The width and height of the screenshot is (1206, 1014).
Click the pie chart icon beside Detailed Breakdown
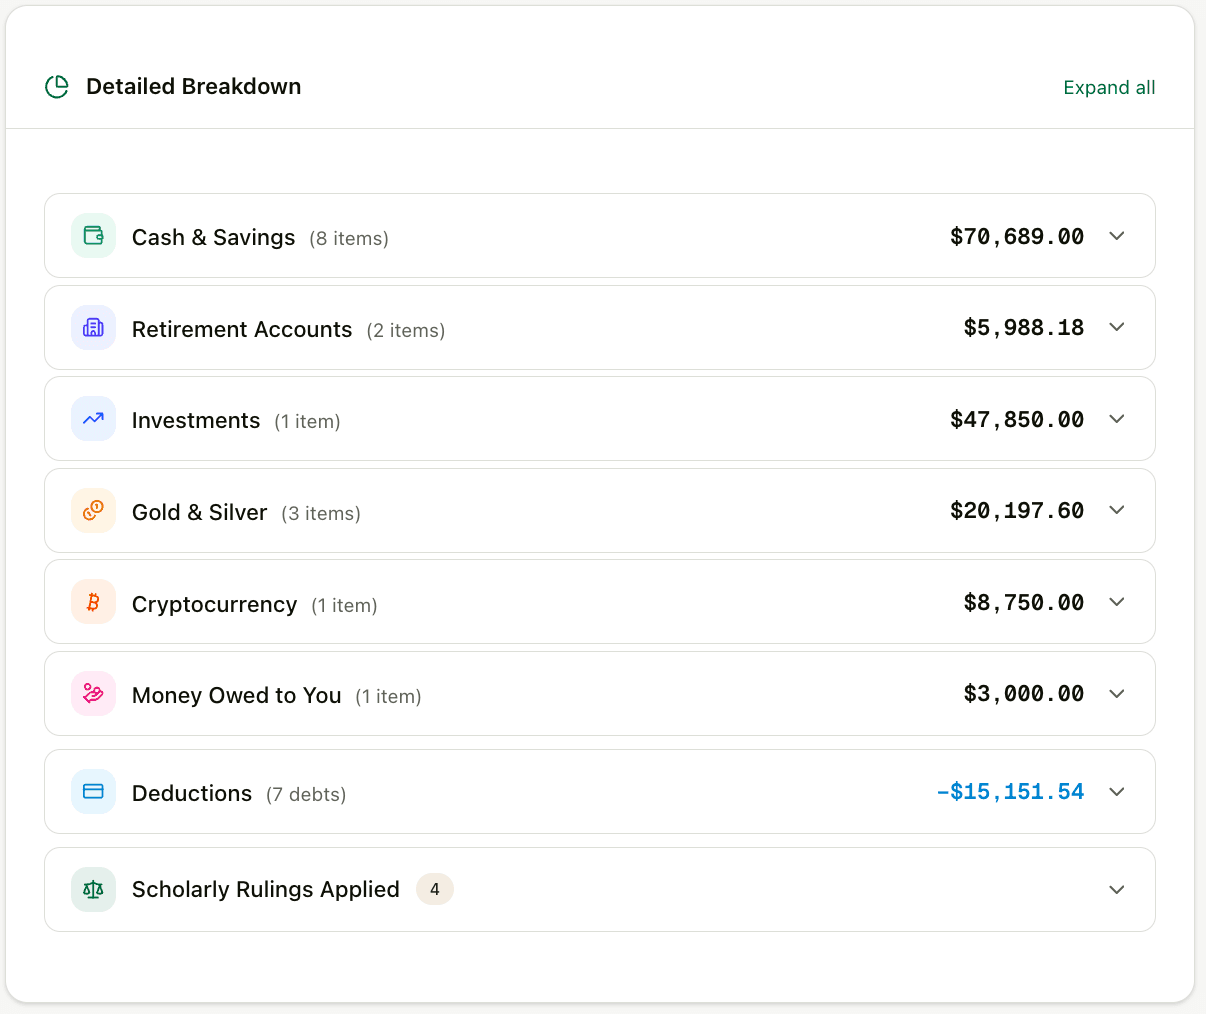pos(57,87)
